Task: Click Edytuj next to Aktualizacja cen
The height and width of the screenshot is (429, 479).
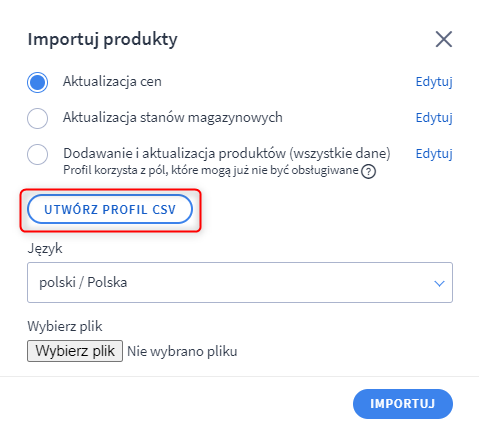Action: (x=434, y=82)
